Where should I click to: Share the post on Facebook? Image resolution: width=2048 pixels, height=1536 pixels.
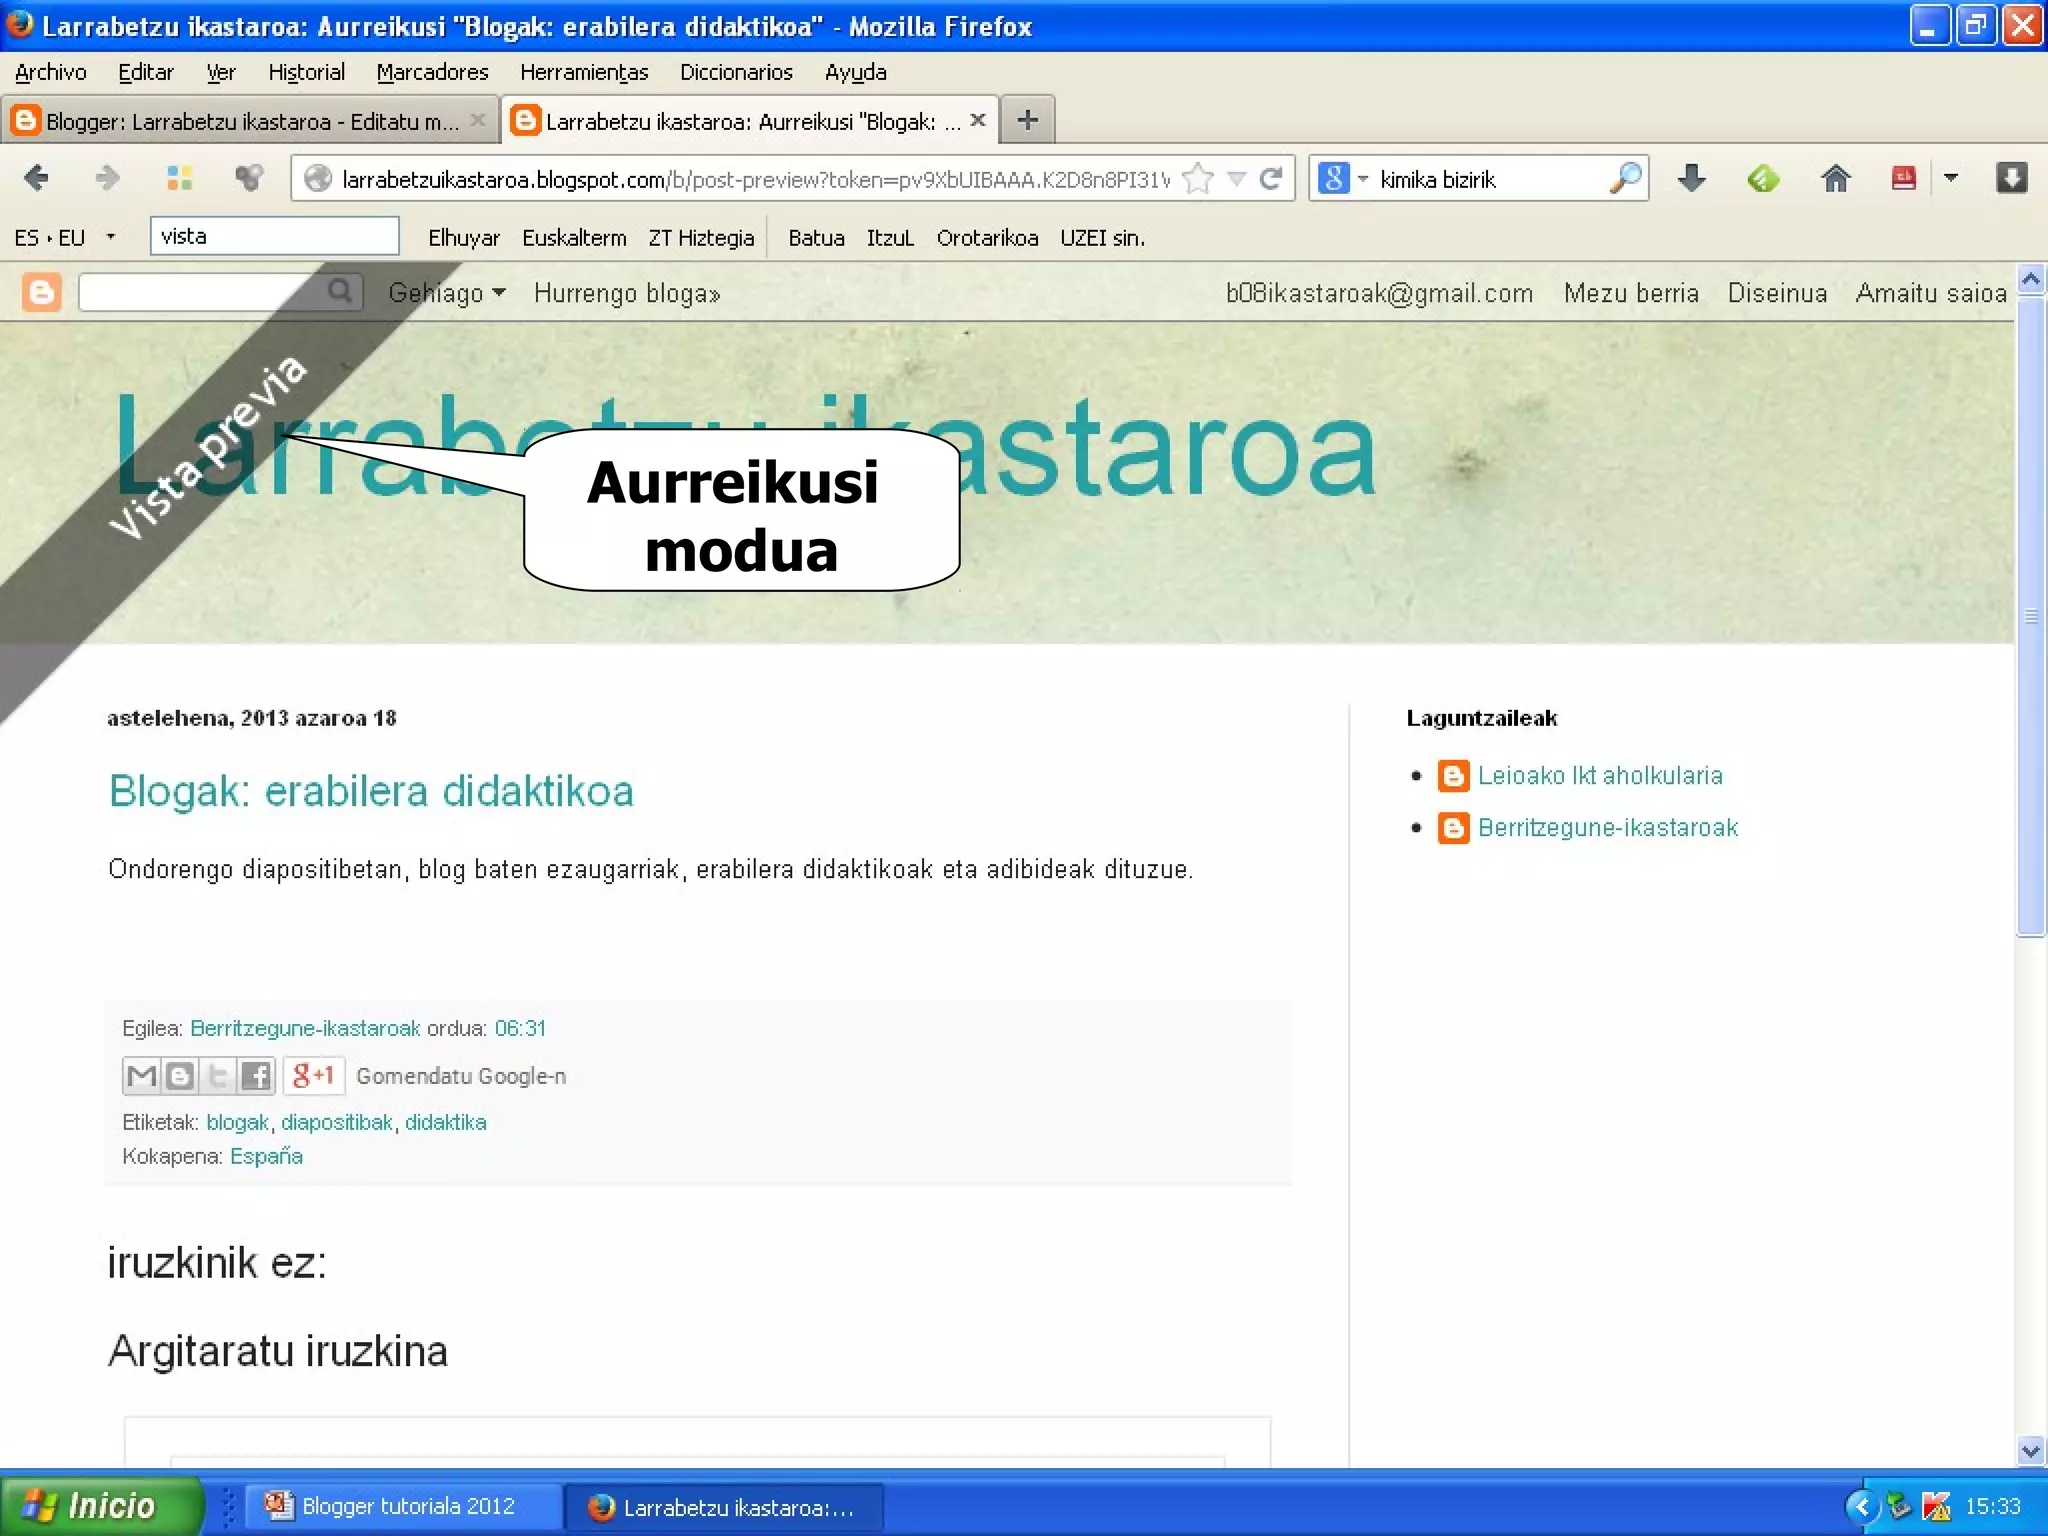pyautogui.click(x=255, y=1076)
